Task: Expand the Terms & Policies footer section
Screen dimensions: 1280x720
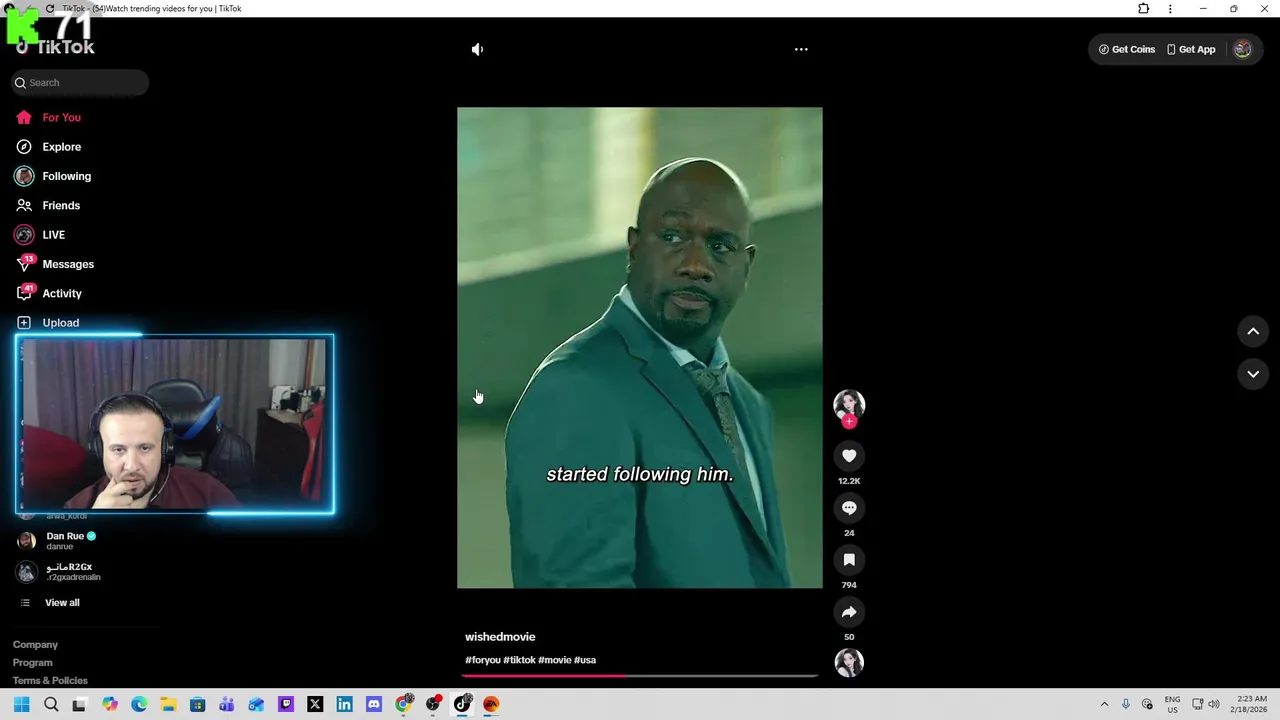Action: 50,681
